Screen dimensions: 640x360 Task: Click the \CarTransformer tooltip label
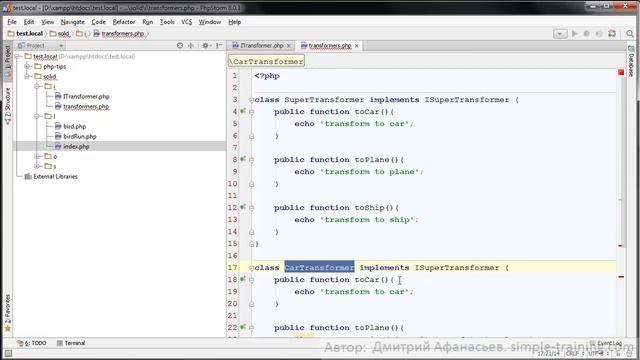pos(266,62)
